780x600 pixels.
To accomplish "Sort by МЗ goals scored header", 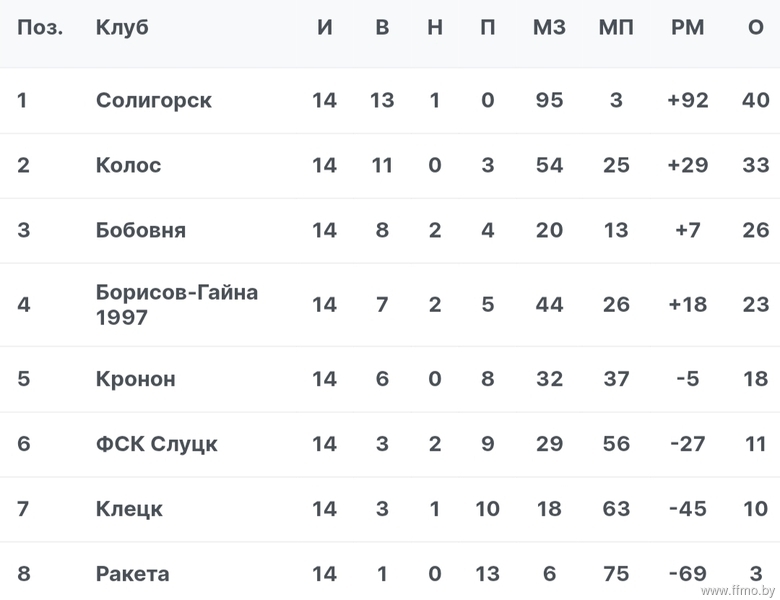I will coord(549,27).
